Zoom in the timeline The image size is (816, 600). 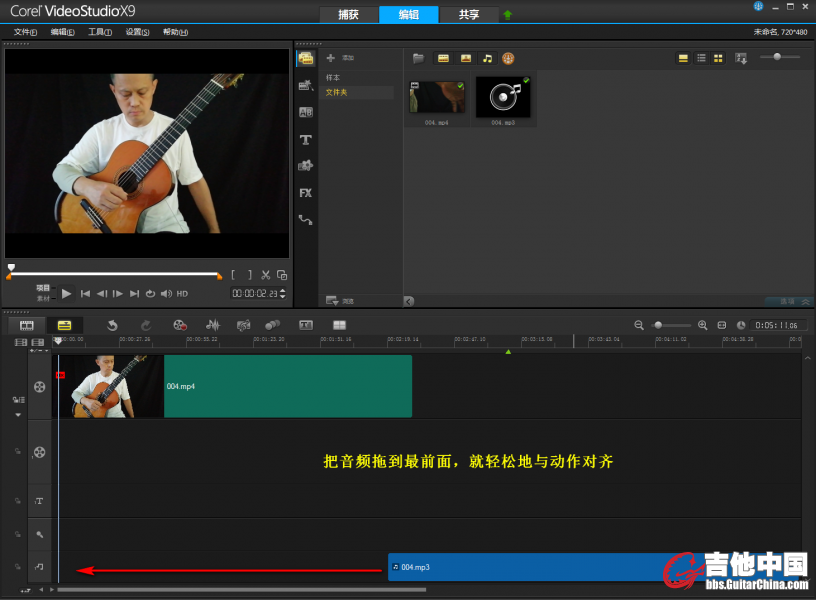point(703,326)
